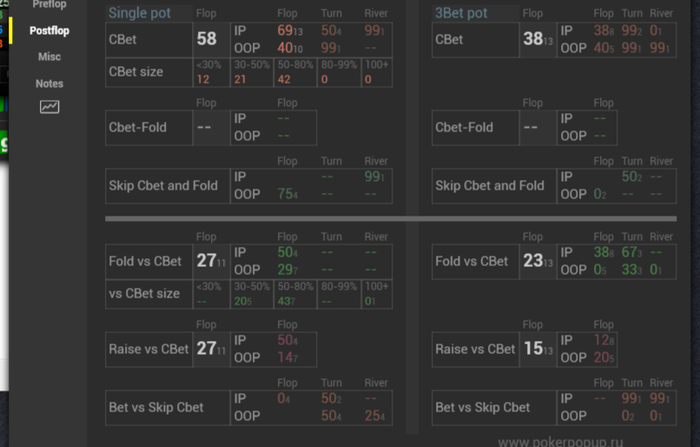Click the Single pot heading
700x447 pixels.
coord(139,13)
